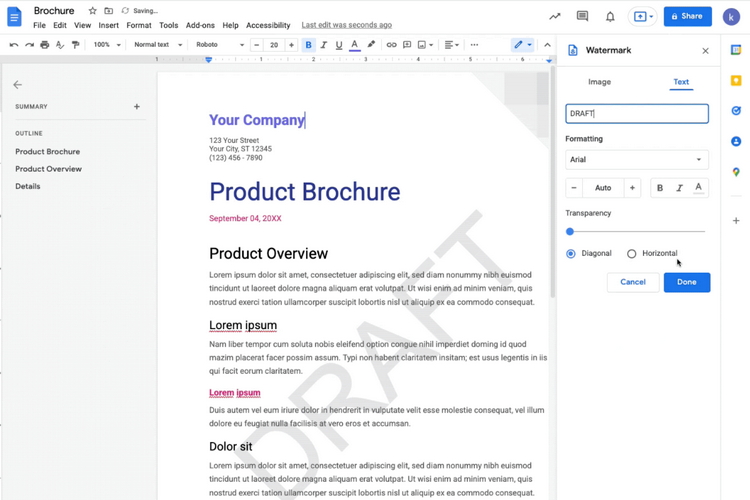750x500 pixels.
Task: Open the text alignment dropdown
Action: [x=452, y=44]
